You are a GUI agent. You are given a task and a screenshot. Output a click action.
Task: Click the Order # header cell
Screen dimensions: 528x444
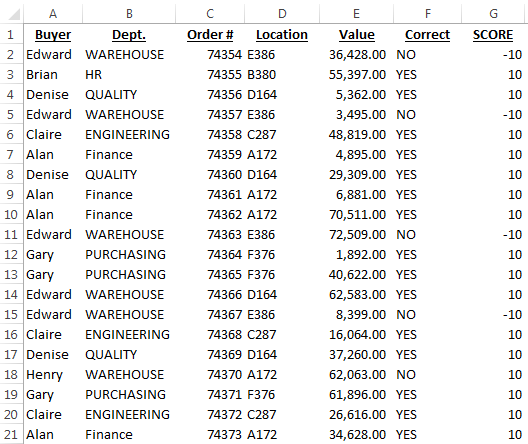tap(210, 35)
